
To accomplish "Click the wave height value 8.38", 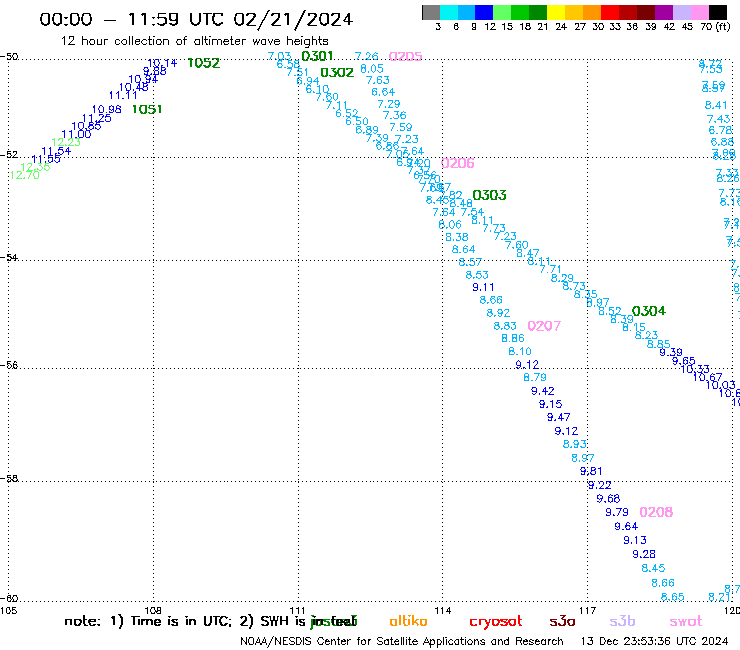I will coord(457,237).
